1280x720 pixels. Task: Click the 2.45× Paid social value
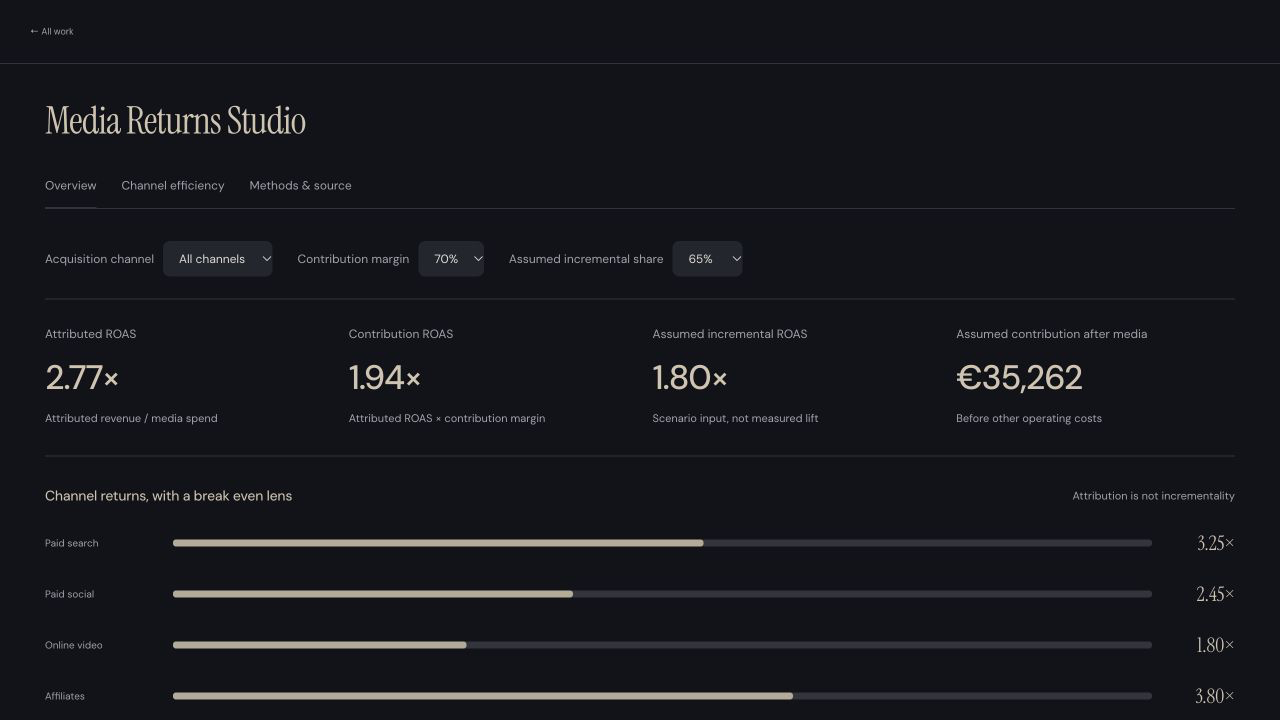1215,594
